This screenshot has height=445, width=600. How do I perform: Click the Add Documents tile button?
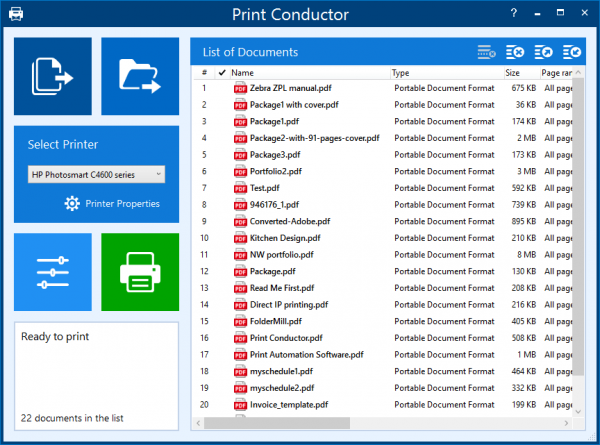53,77
